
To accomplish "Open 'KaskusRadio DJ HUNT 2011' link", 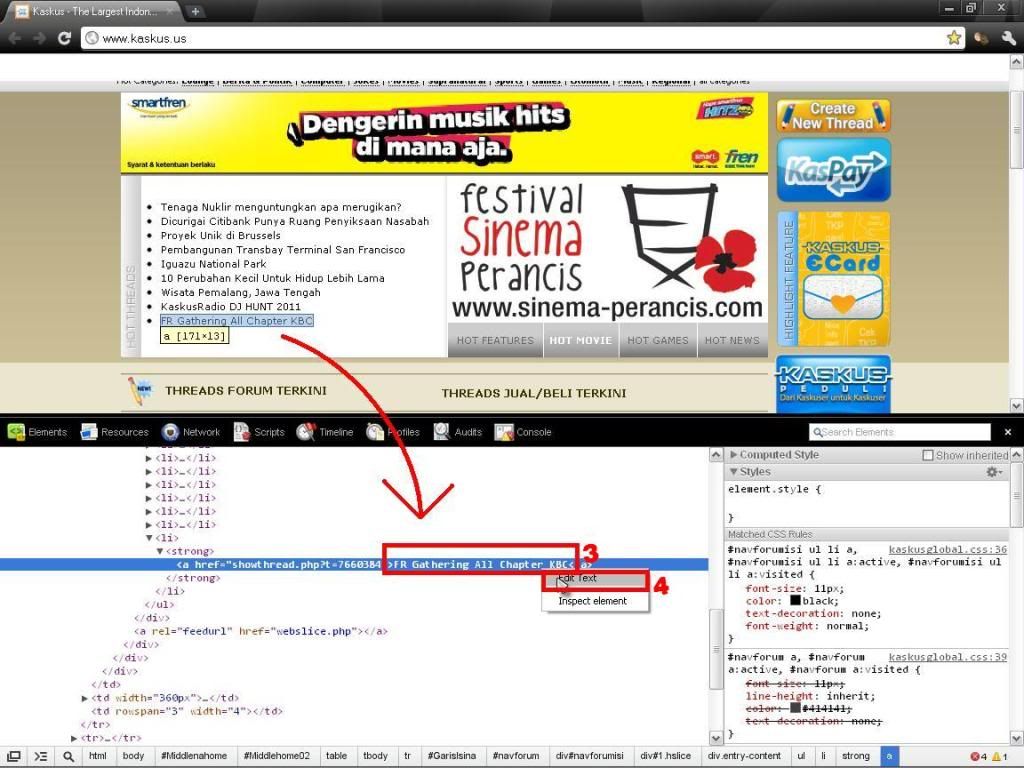I will (231, 306).
